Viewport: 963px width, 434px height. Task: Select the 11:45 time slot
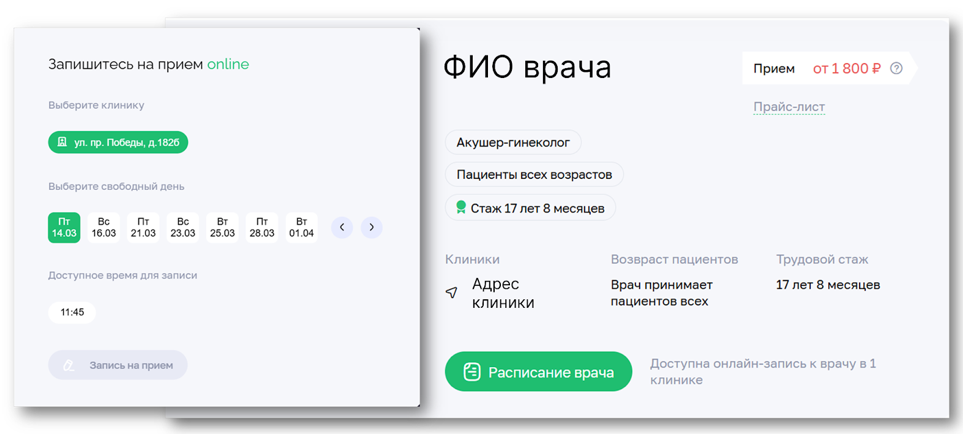pyautogui.click(x=72, y=312)
